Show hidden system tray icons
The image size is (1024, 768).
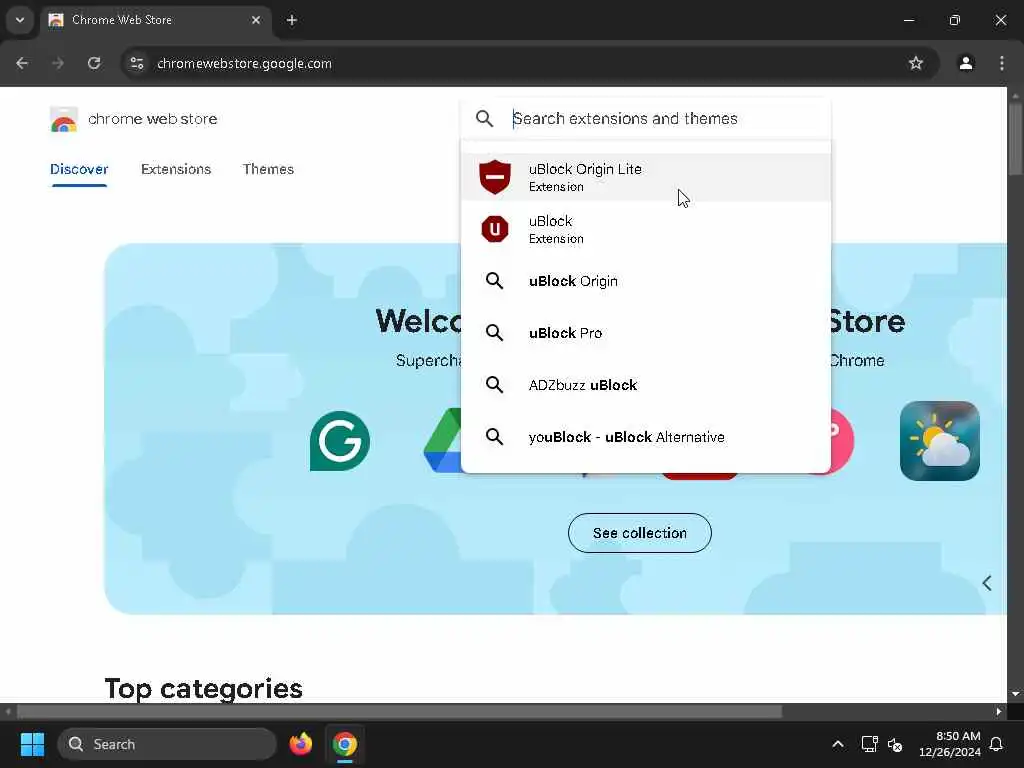[838, 744]
